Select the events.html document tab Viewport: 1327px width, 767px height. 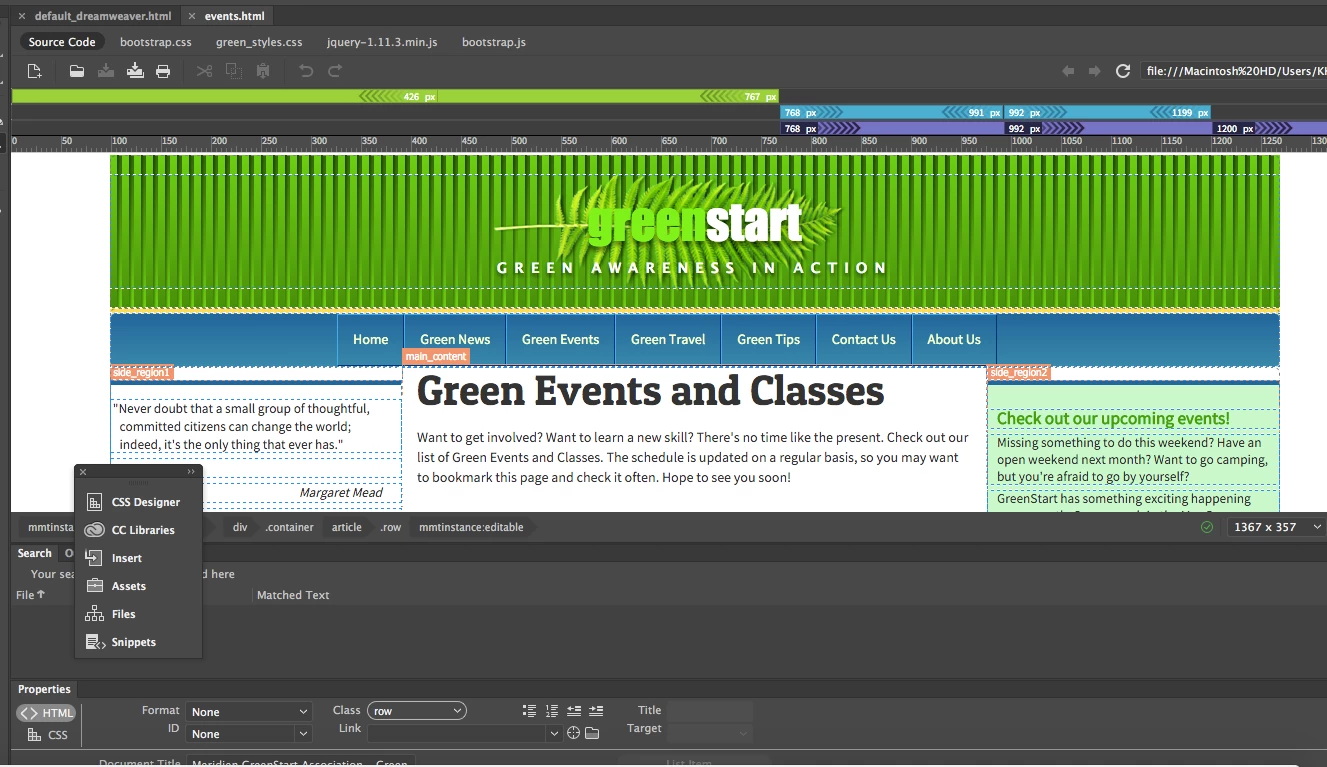[234, 16]
